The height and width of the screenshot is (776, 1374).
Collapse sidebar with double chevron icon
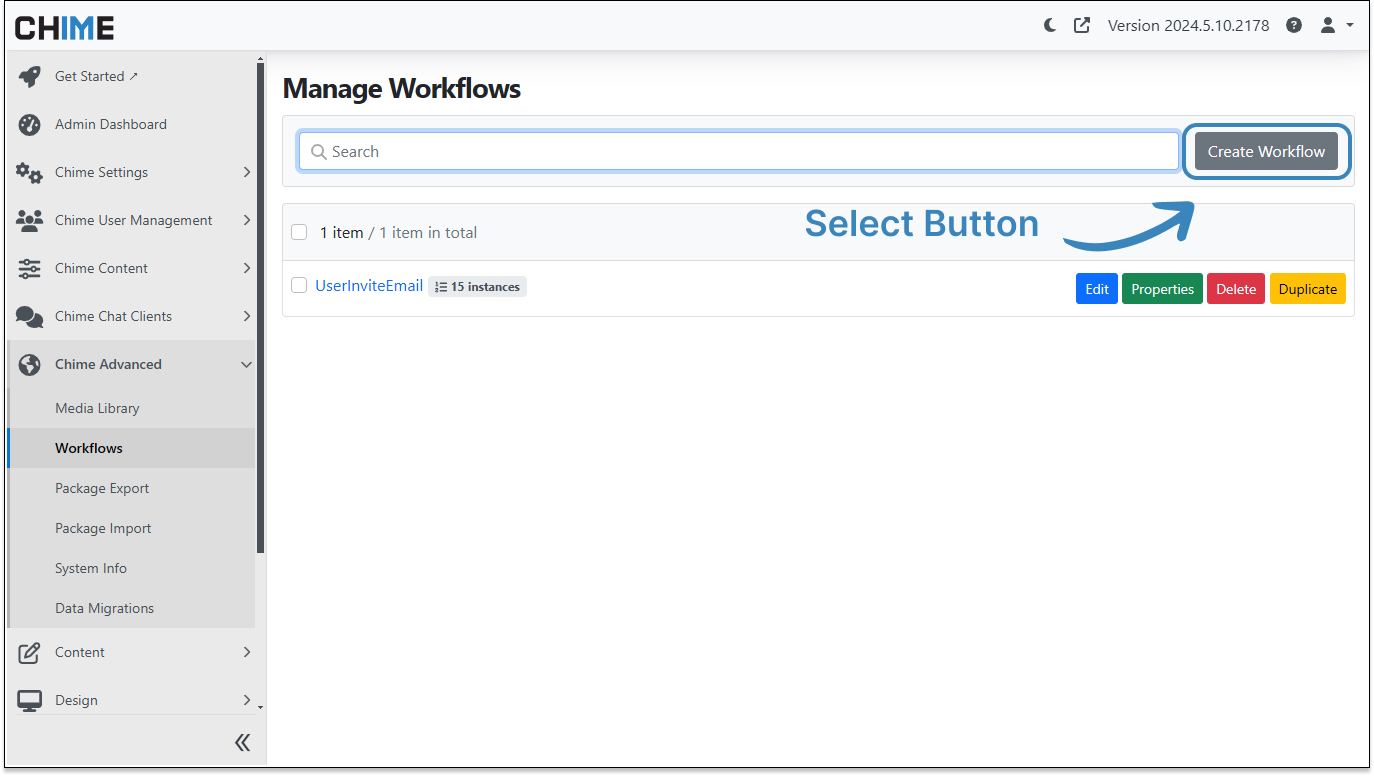pos(242,742)
